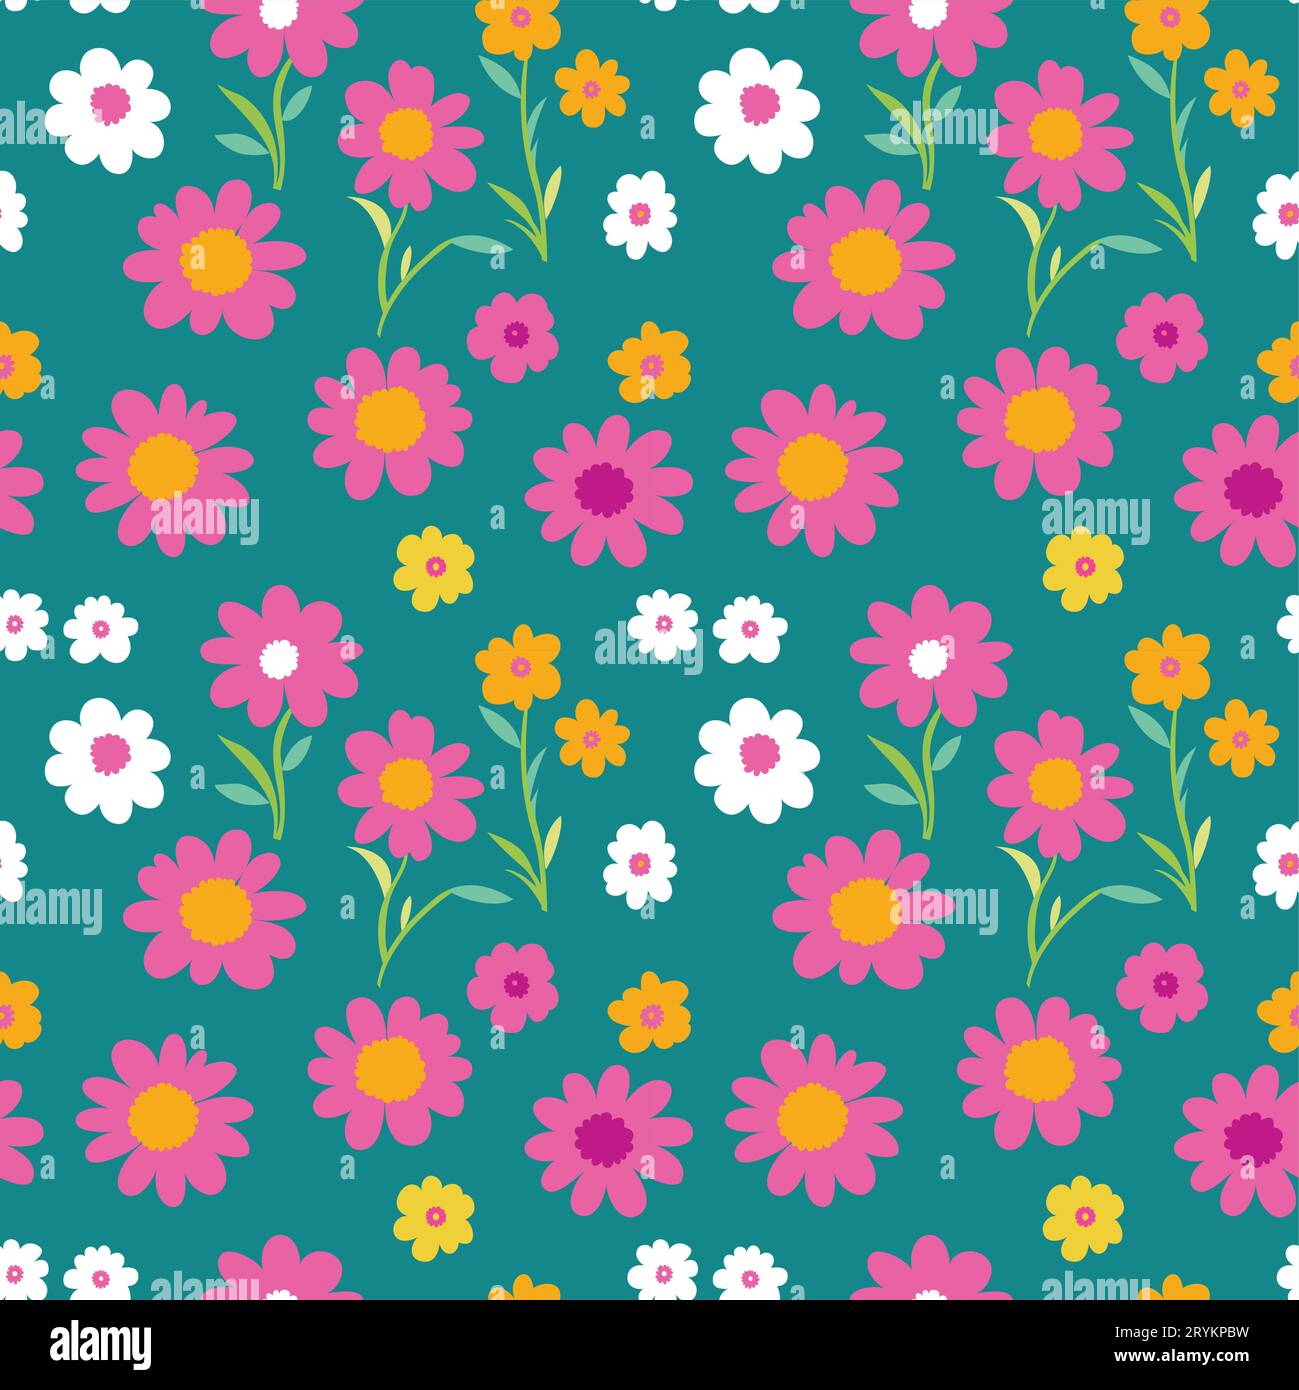Open the www.alamy.com link in the footer

coord(1182,1356)
